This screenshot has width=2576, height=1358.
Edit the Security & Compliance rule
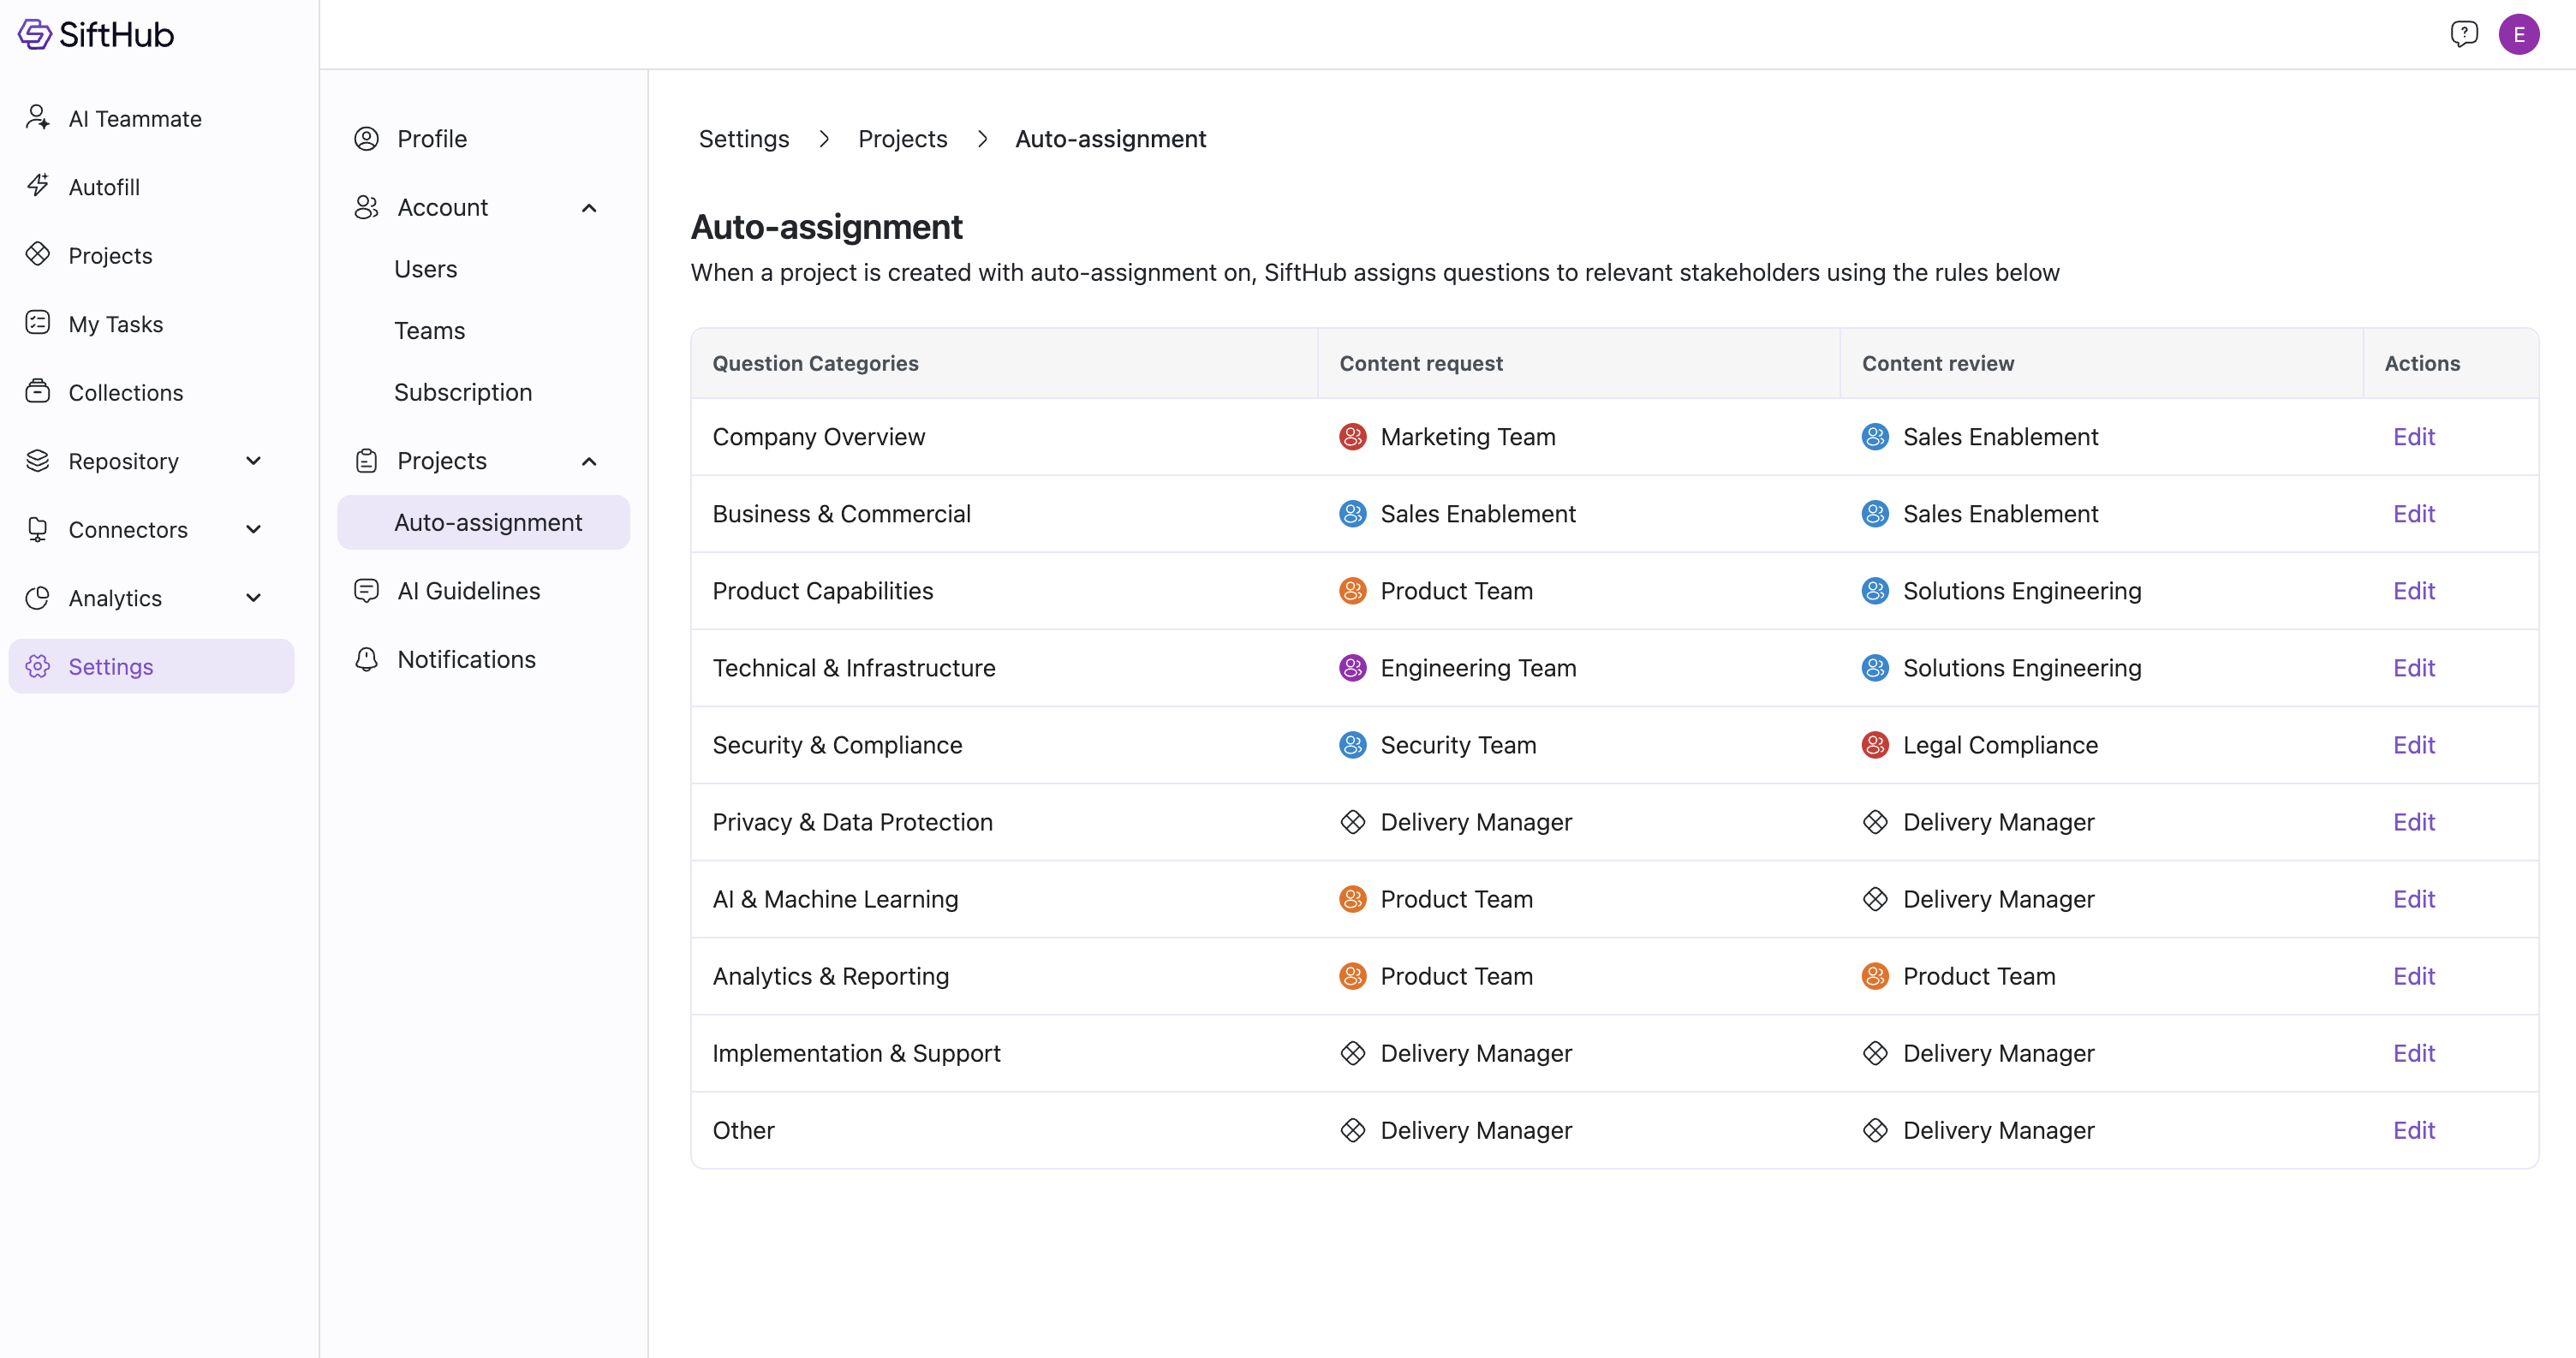point(2413,745)
